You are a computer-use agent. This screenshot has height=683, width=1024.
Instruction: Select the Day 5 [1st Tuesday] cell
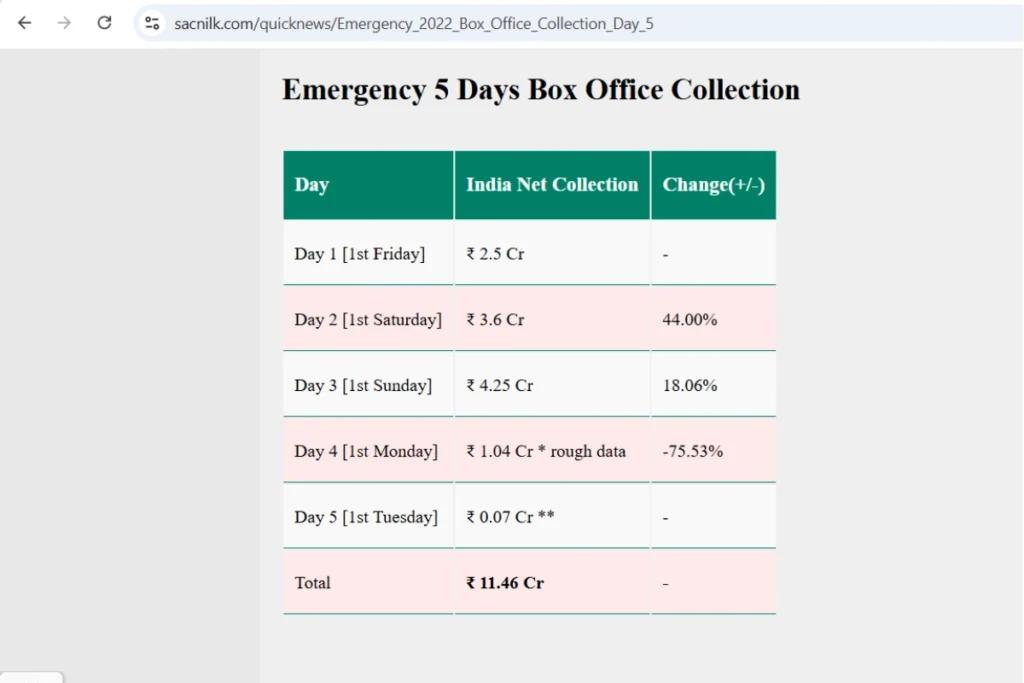368,516
